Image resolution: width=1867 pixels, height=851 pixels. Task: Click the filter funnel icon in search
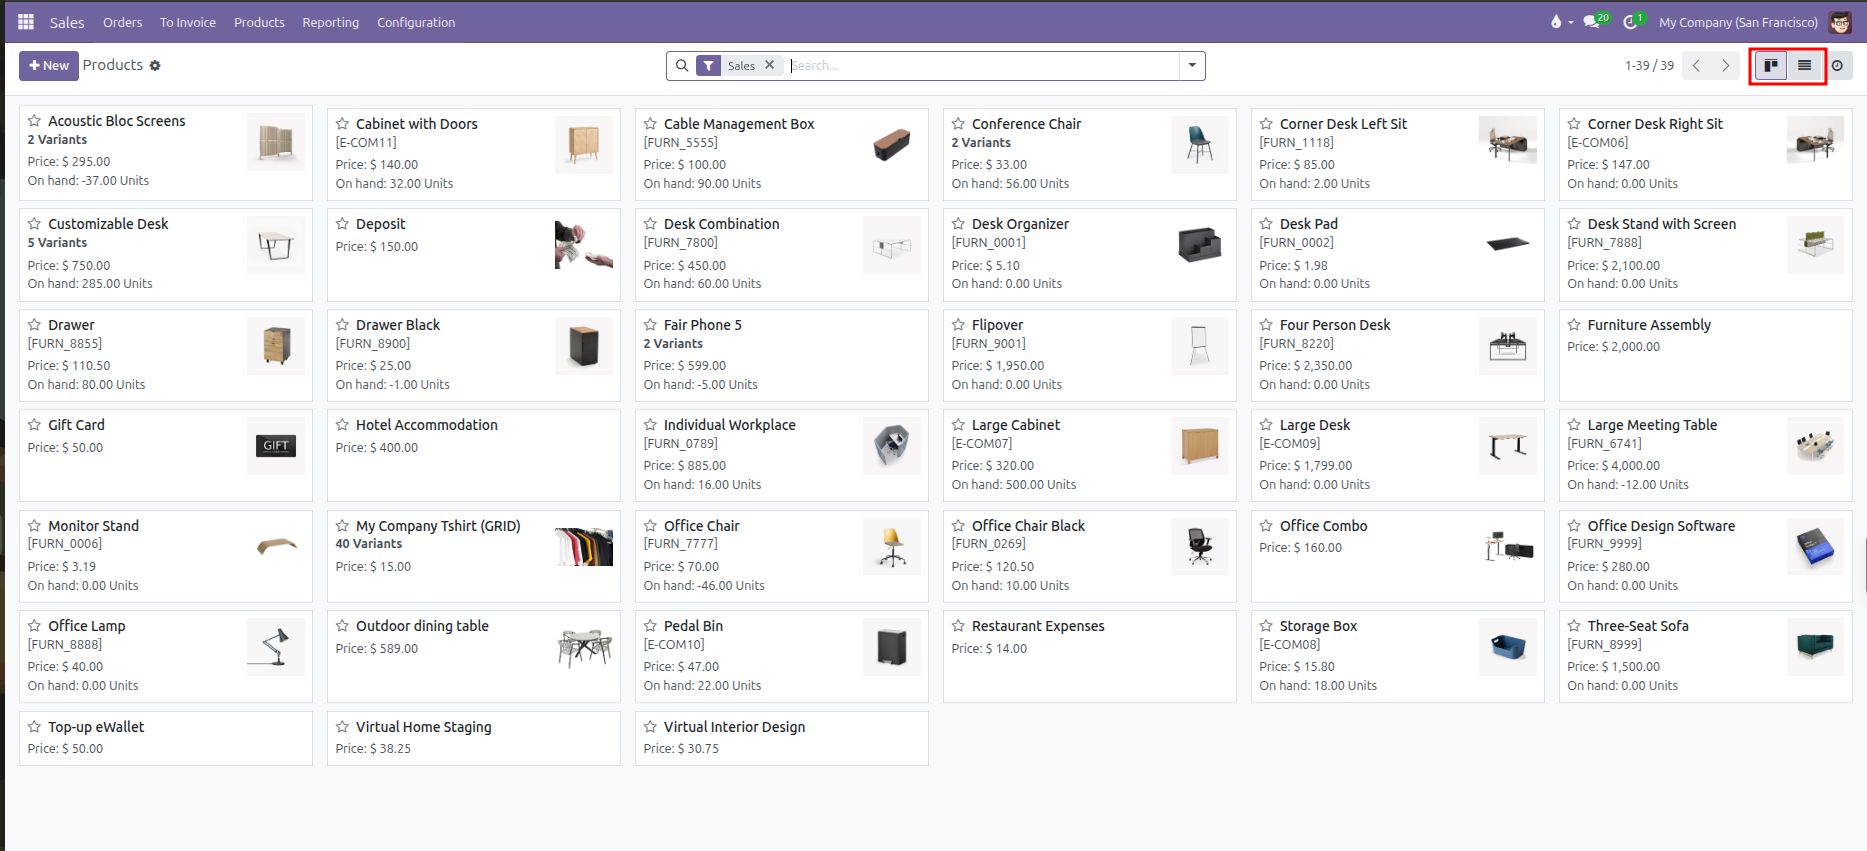709,66
